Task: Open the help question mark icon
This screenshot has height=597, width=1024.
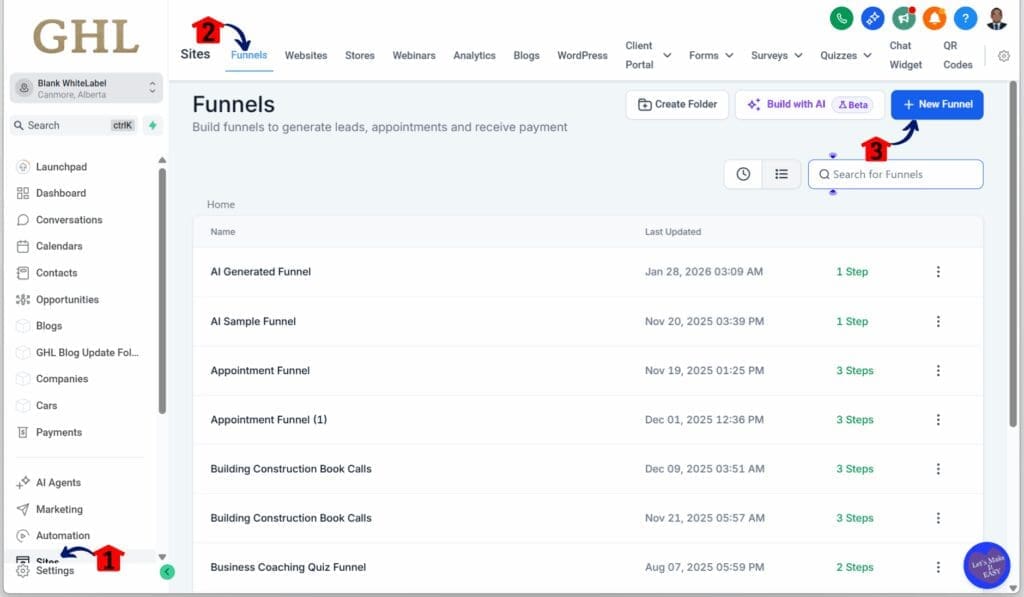Action: coord(963,18)
